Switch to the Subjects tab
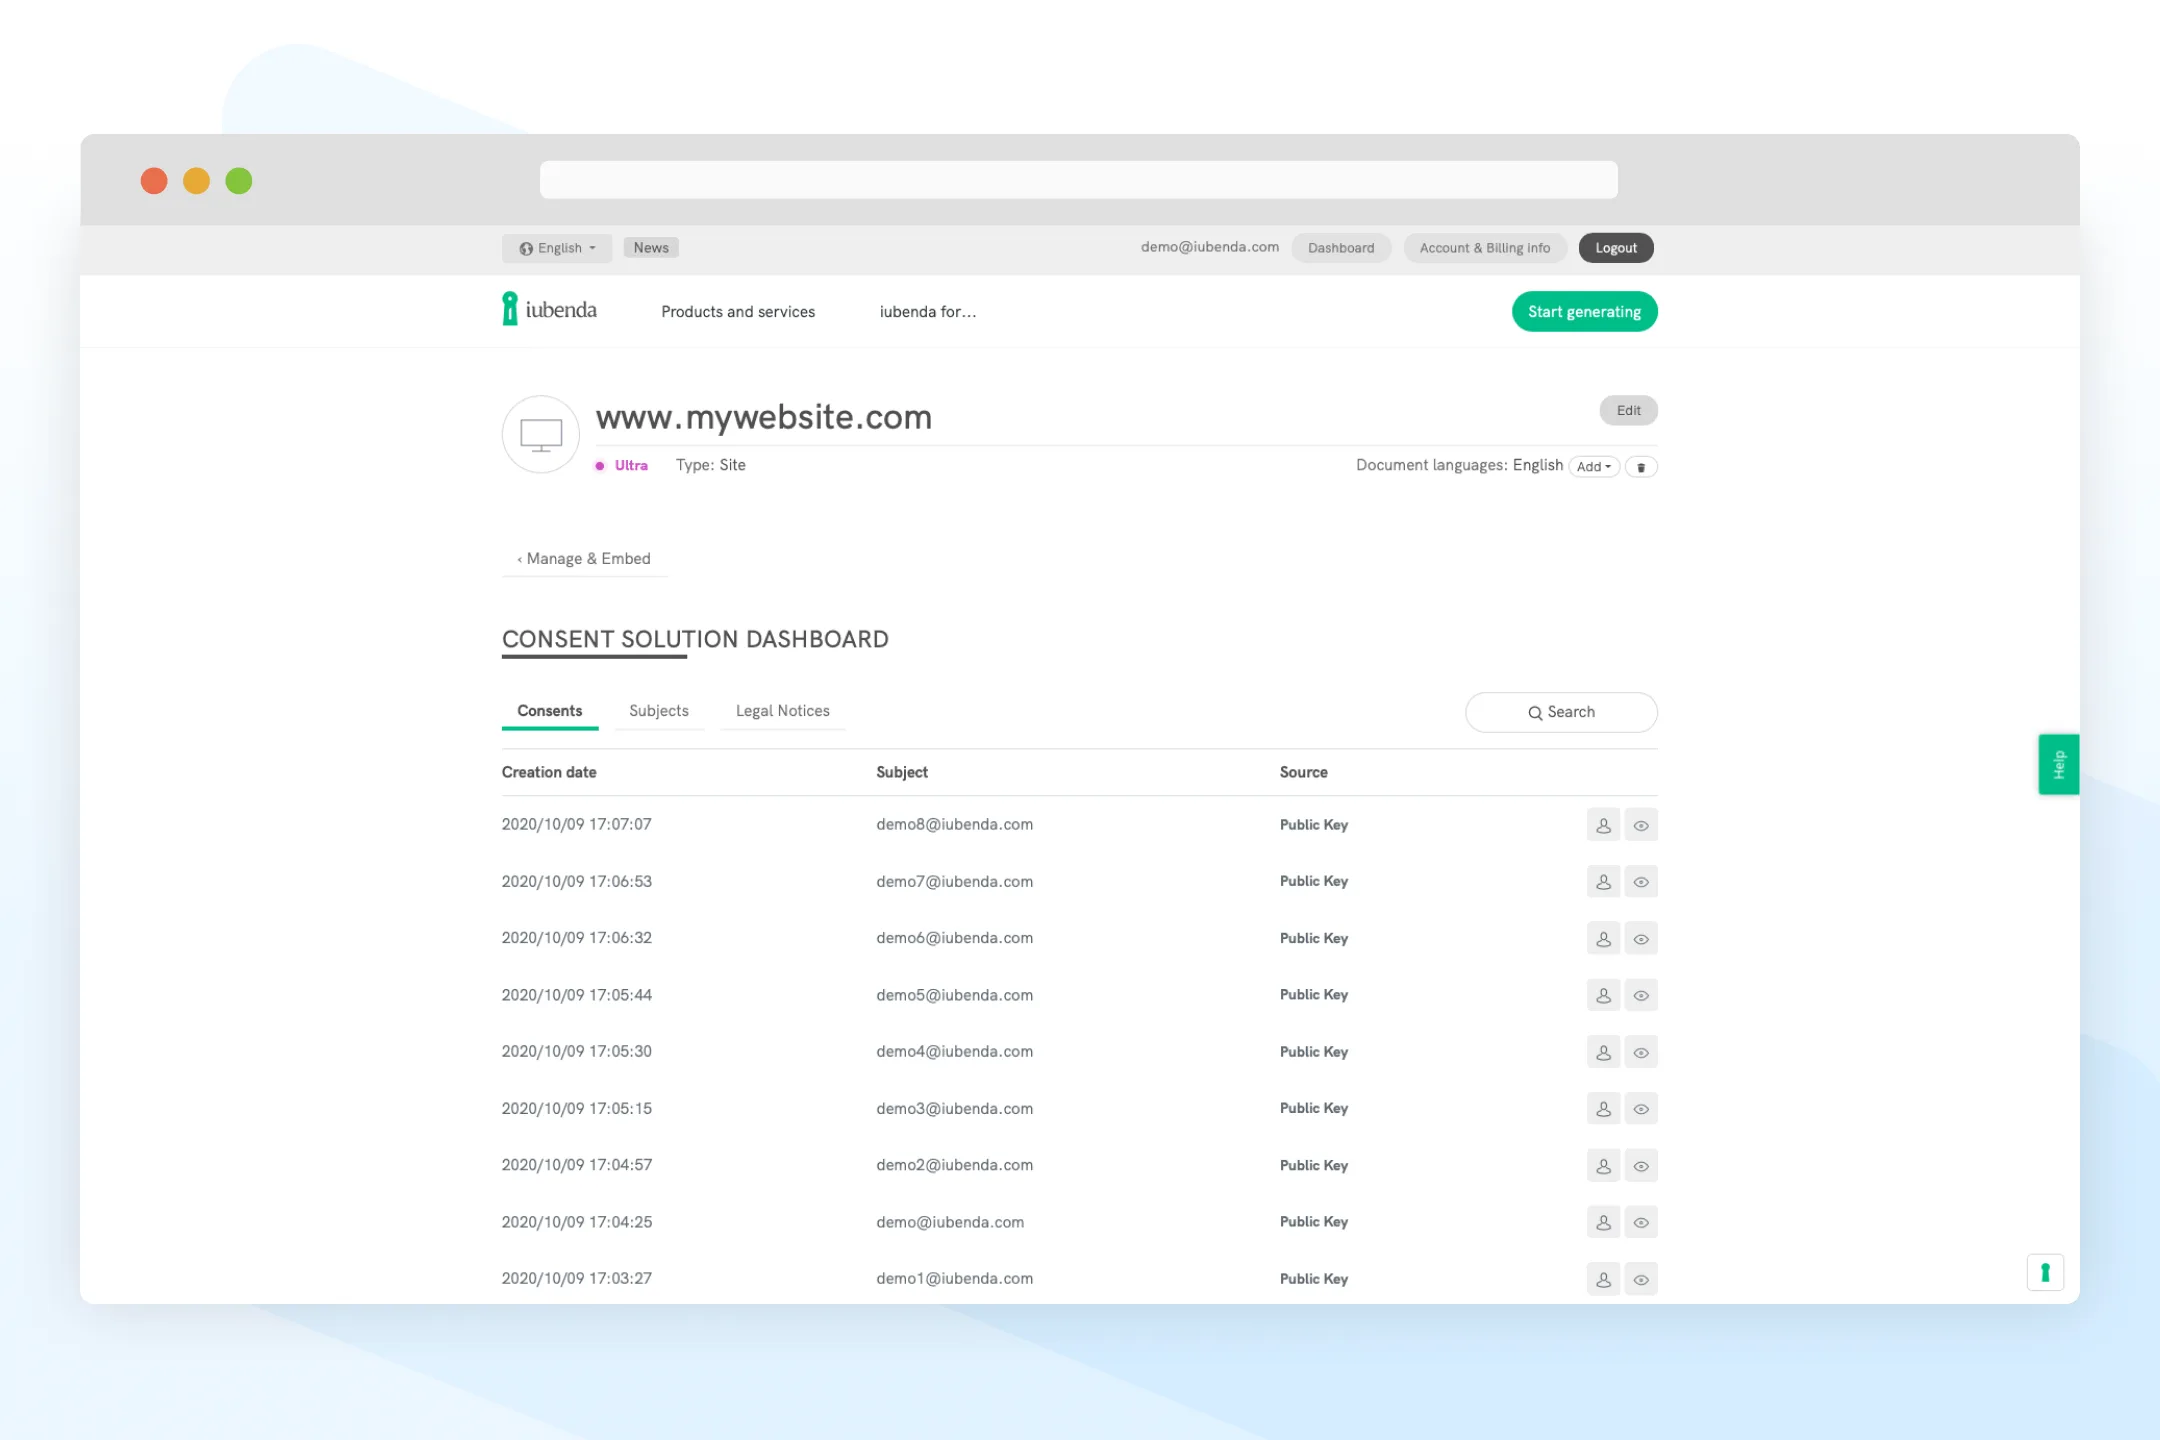The height and width of the screenshot is (1440, 2160). [x=659, y=711]
